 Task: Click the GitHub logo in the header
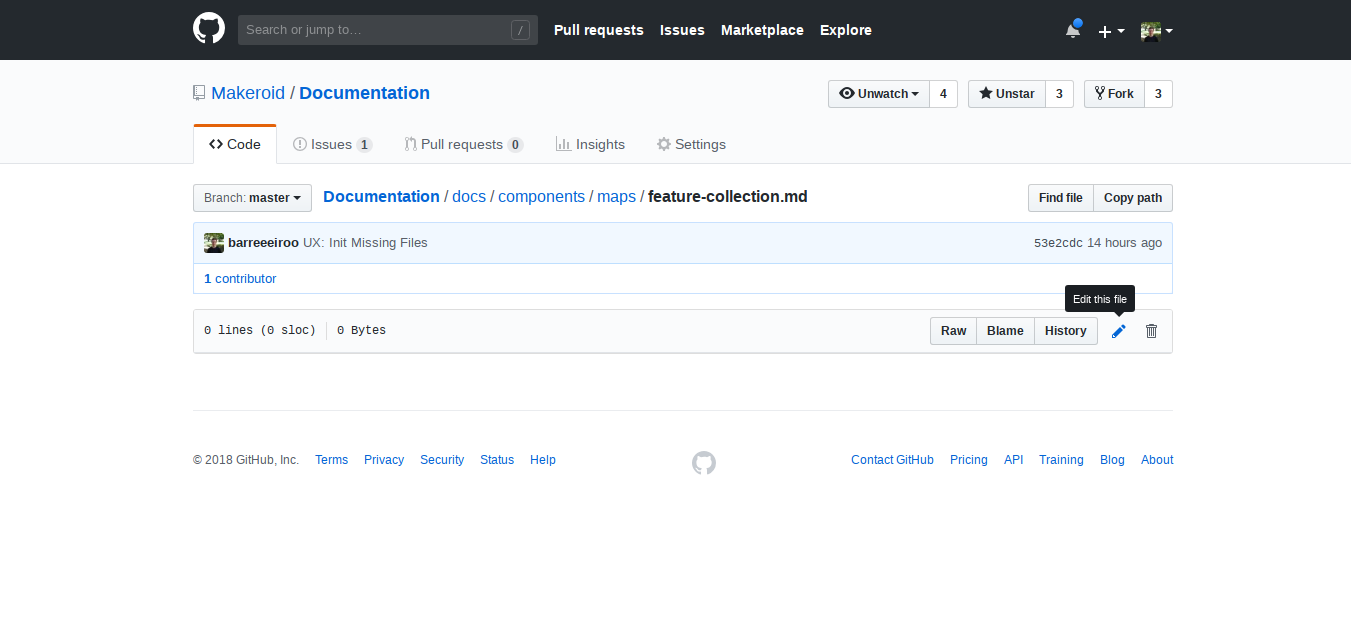tap(208, 28)
